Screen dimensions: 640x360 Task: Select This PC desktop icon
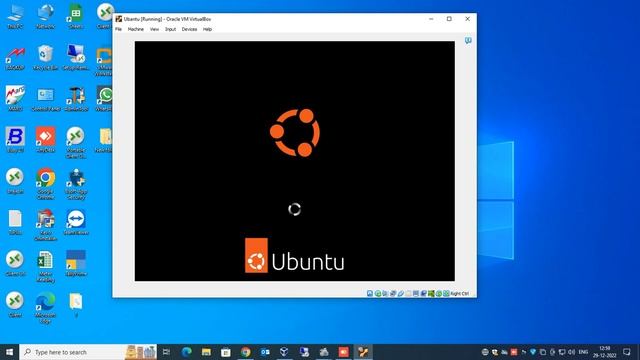tap(15, 16)
